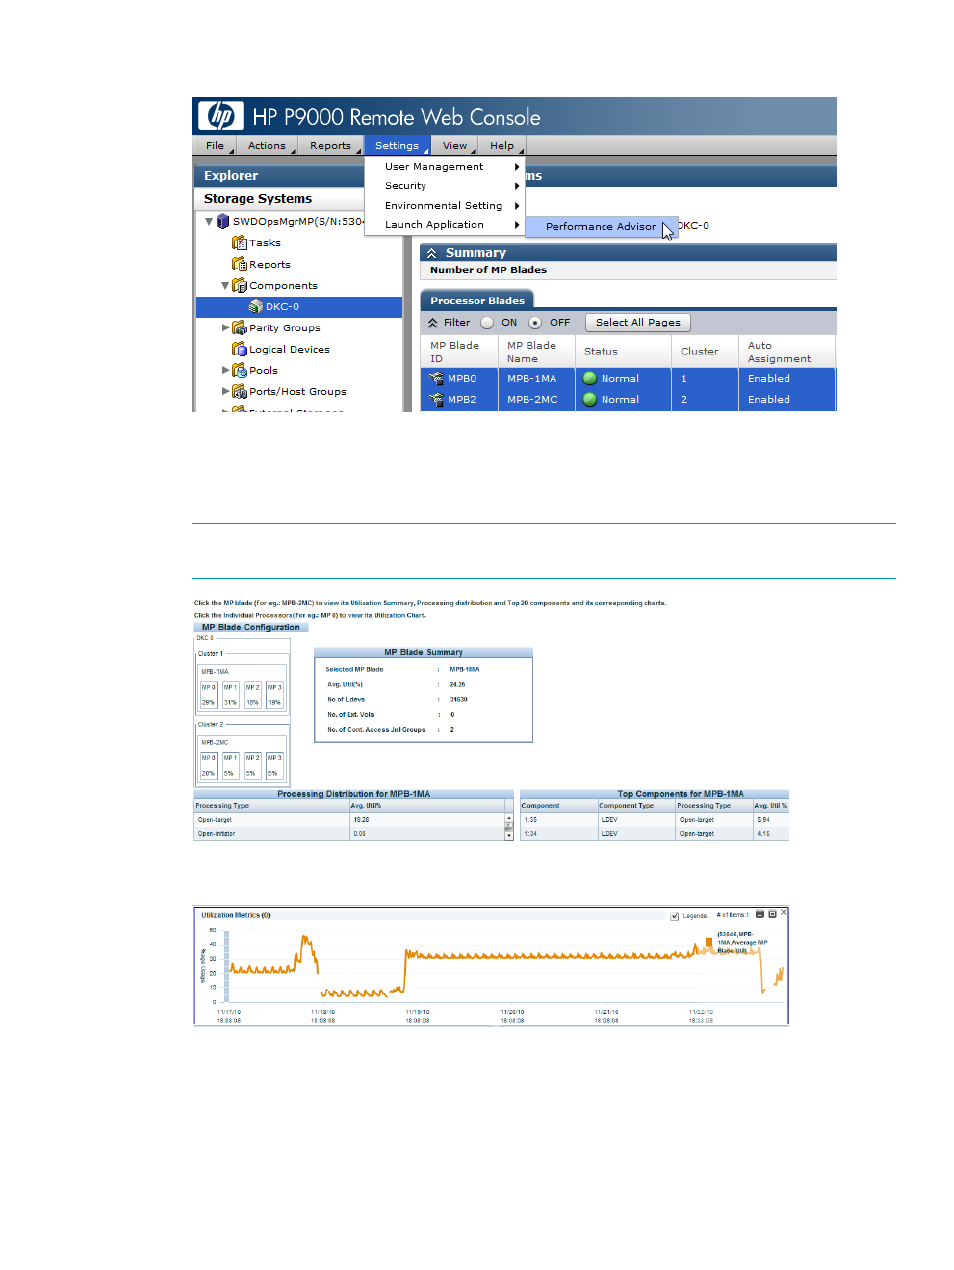Expand the Environmental Setting submenu arrow

click(x=517, y=206)
